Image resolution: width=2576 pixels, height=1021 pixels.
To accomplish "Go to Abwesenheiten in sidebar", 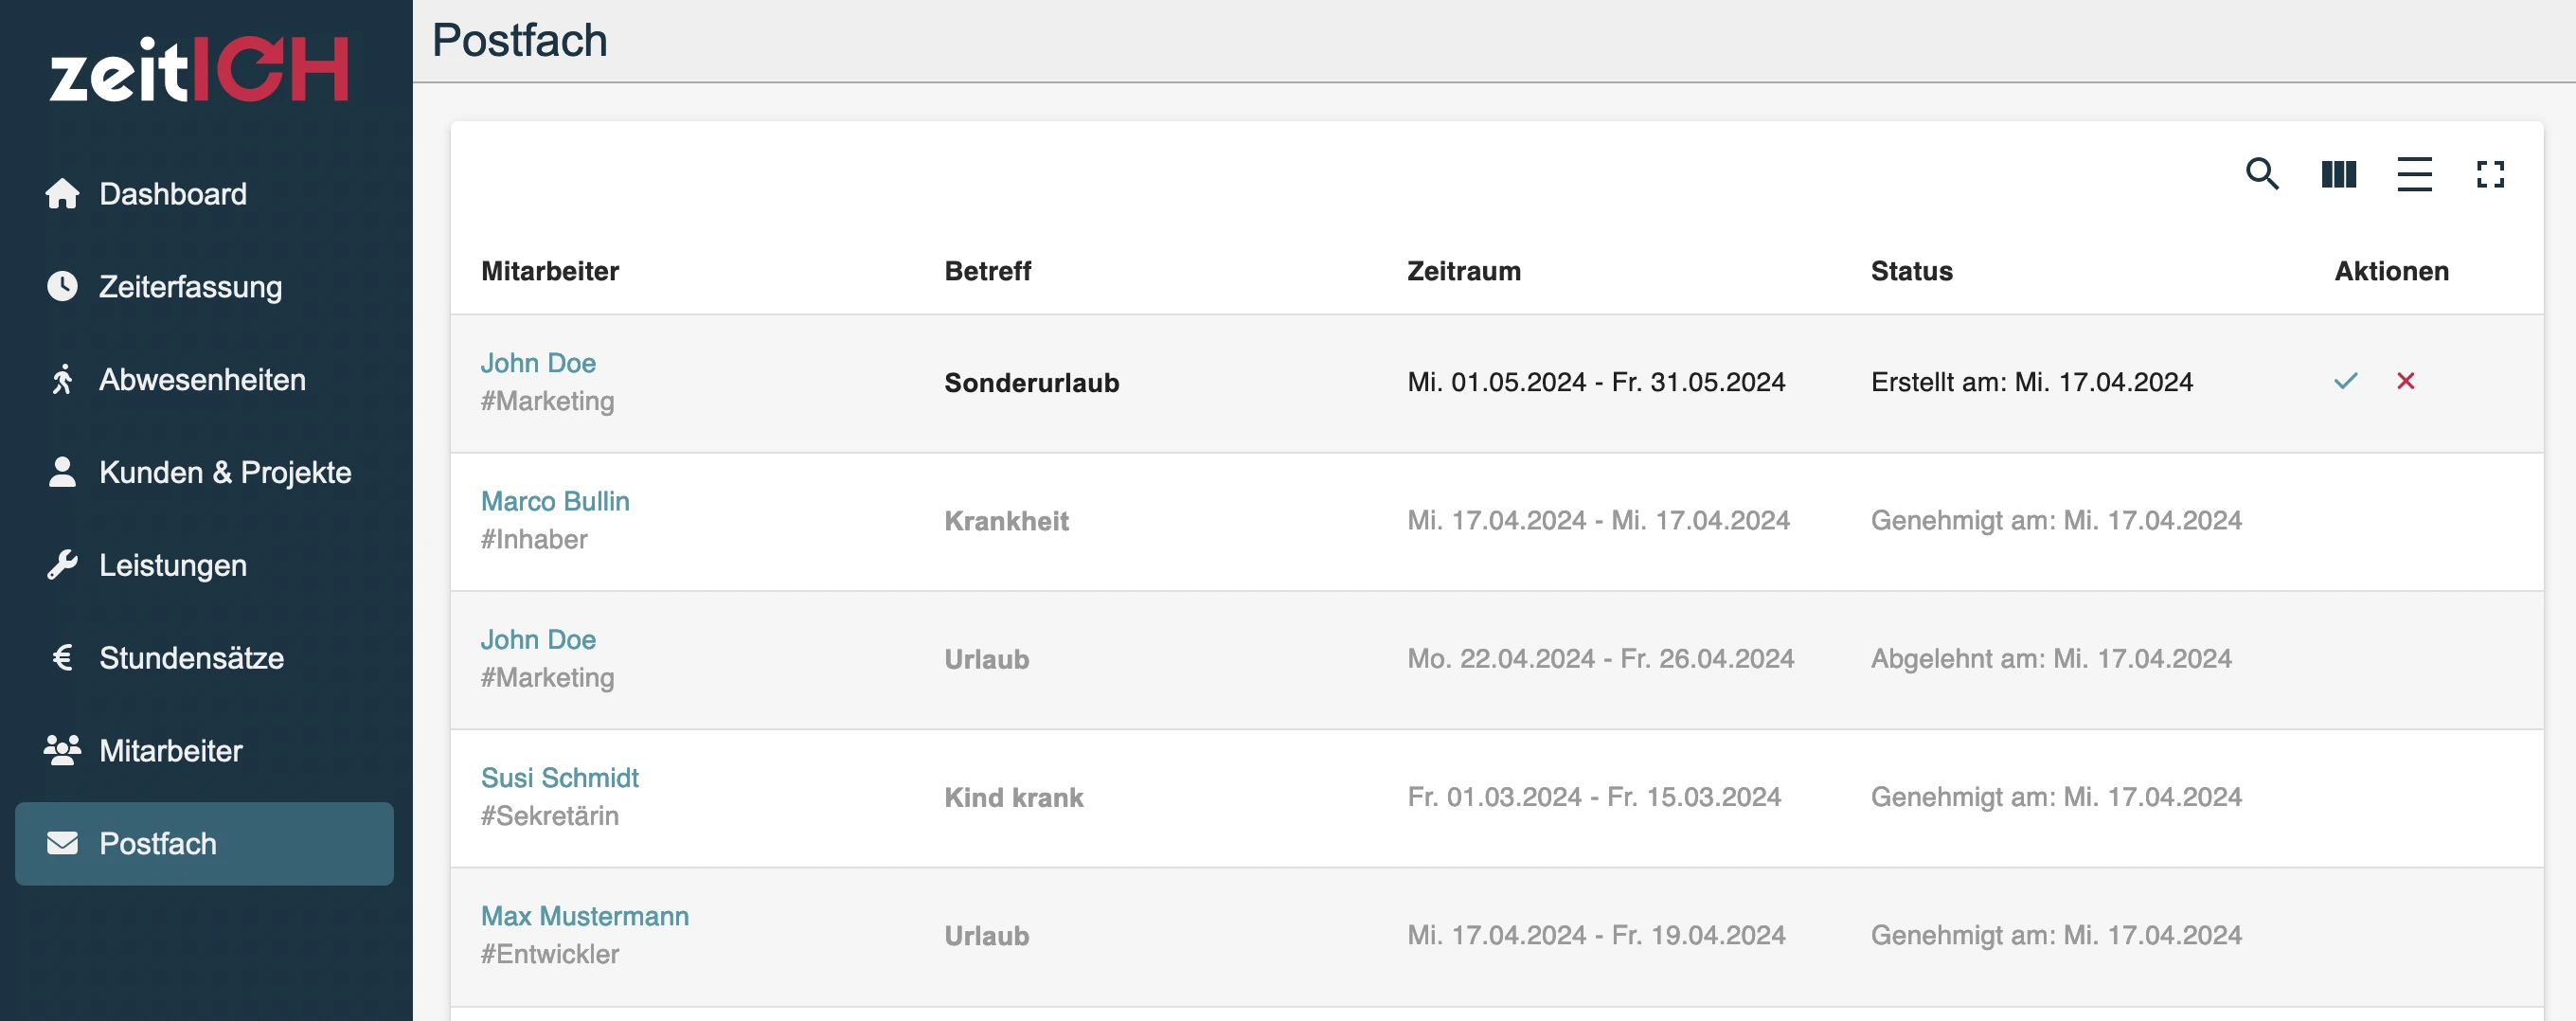I will coord(204,380).
